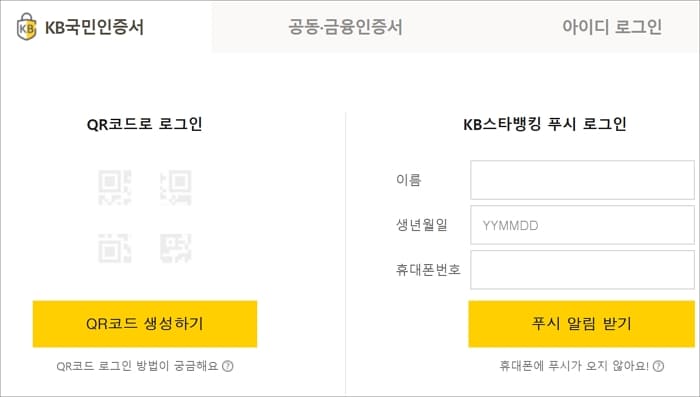The image size is (700, 397).
Task: Switch to the 아이디 로그인 tab
Action: point(612,27)
